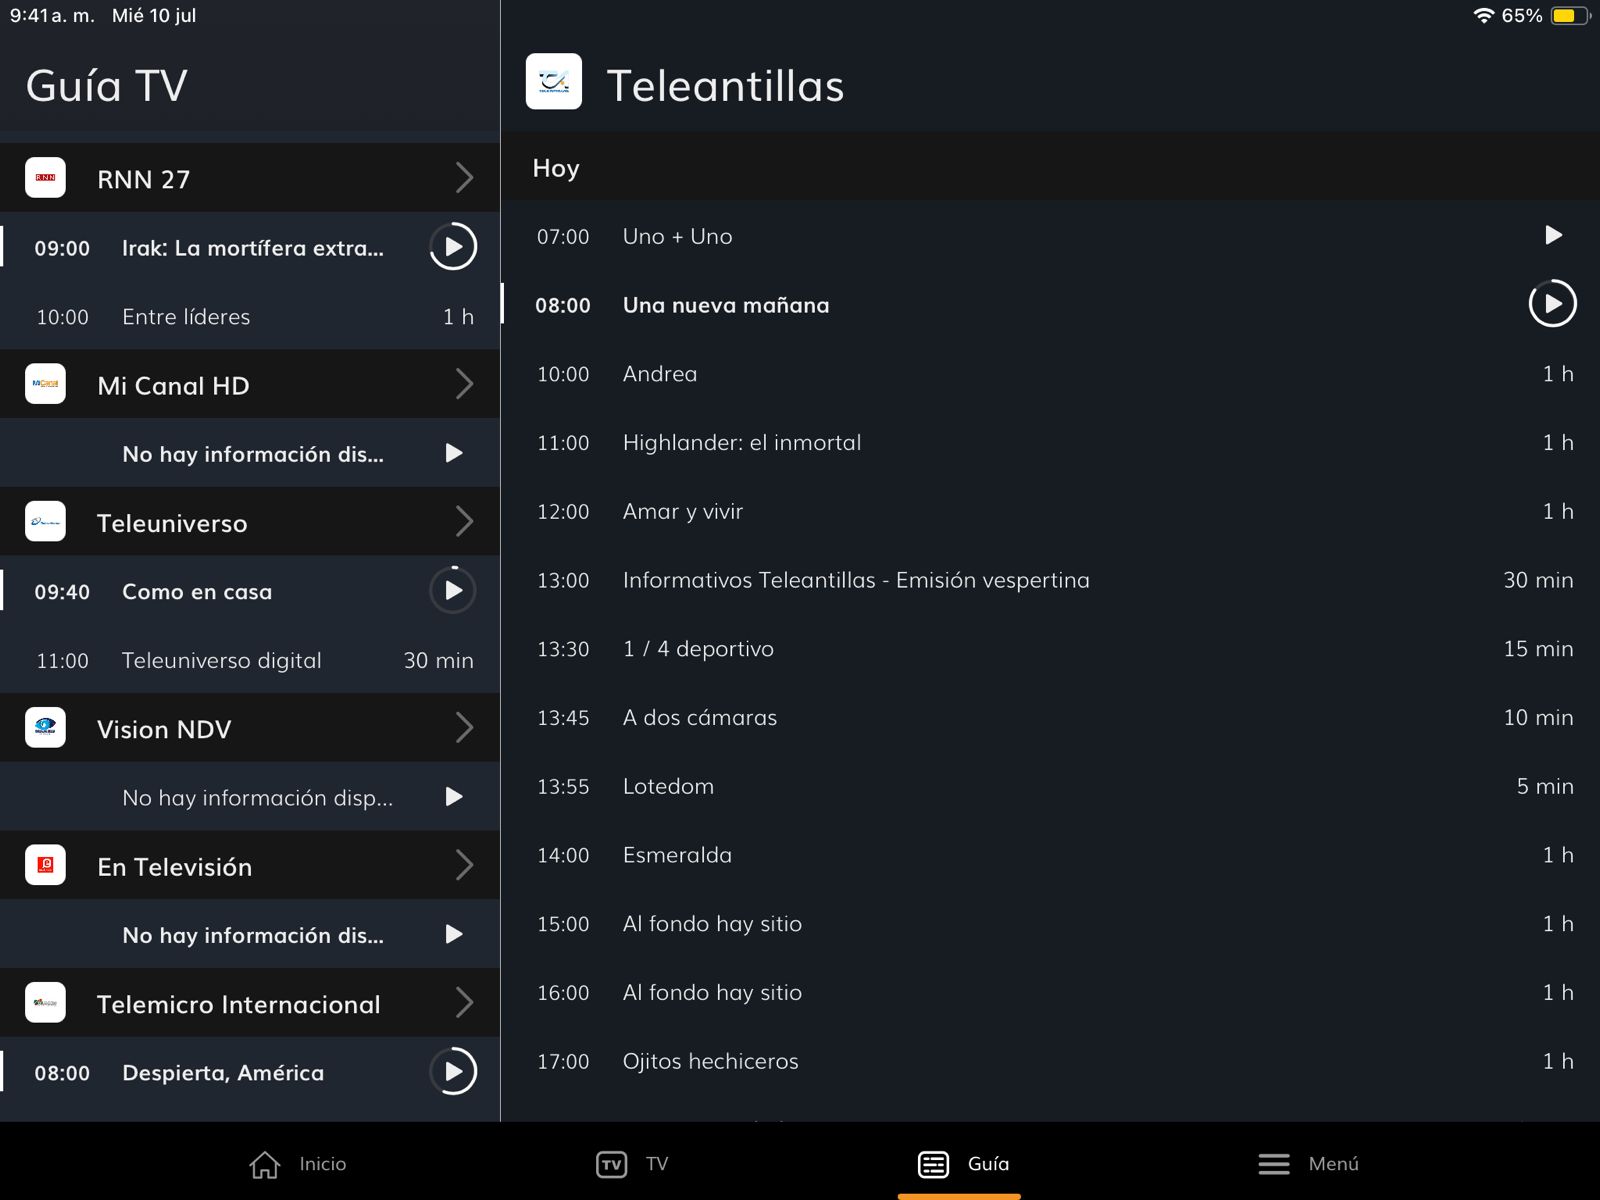Image resolution: width=1600 pixels, height=1200 pixels.
Task: Select Esmeralda at 14:00
Action: pyautogui.click(x=1050, y=855)
